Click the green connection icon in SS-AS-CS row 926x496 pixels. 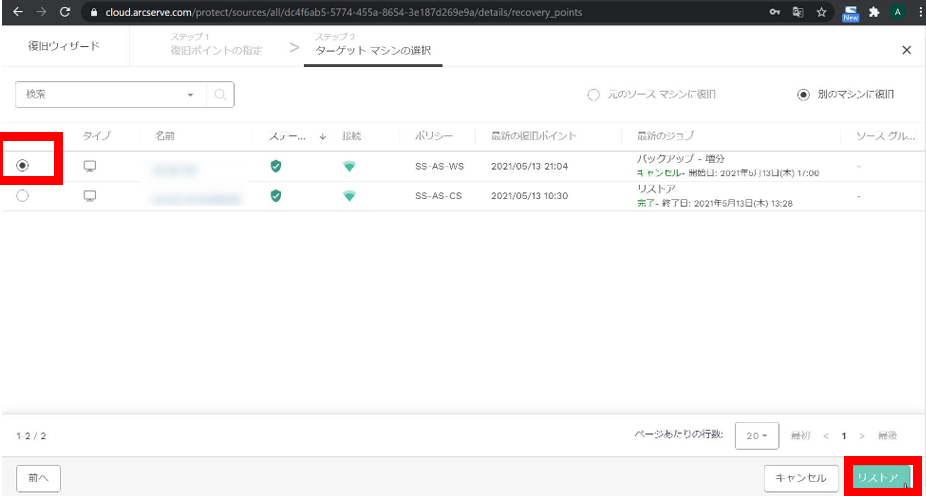349,196
